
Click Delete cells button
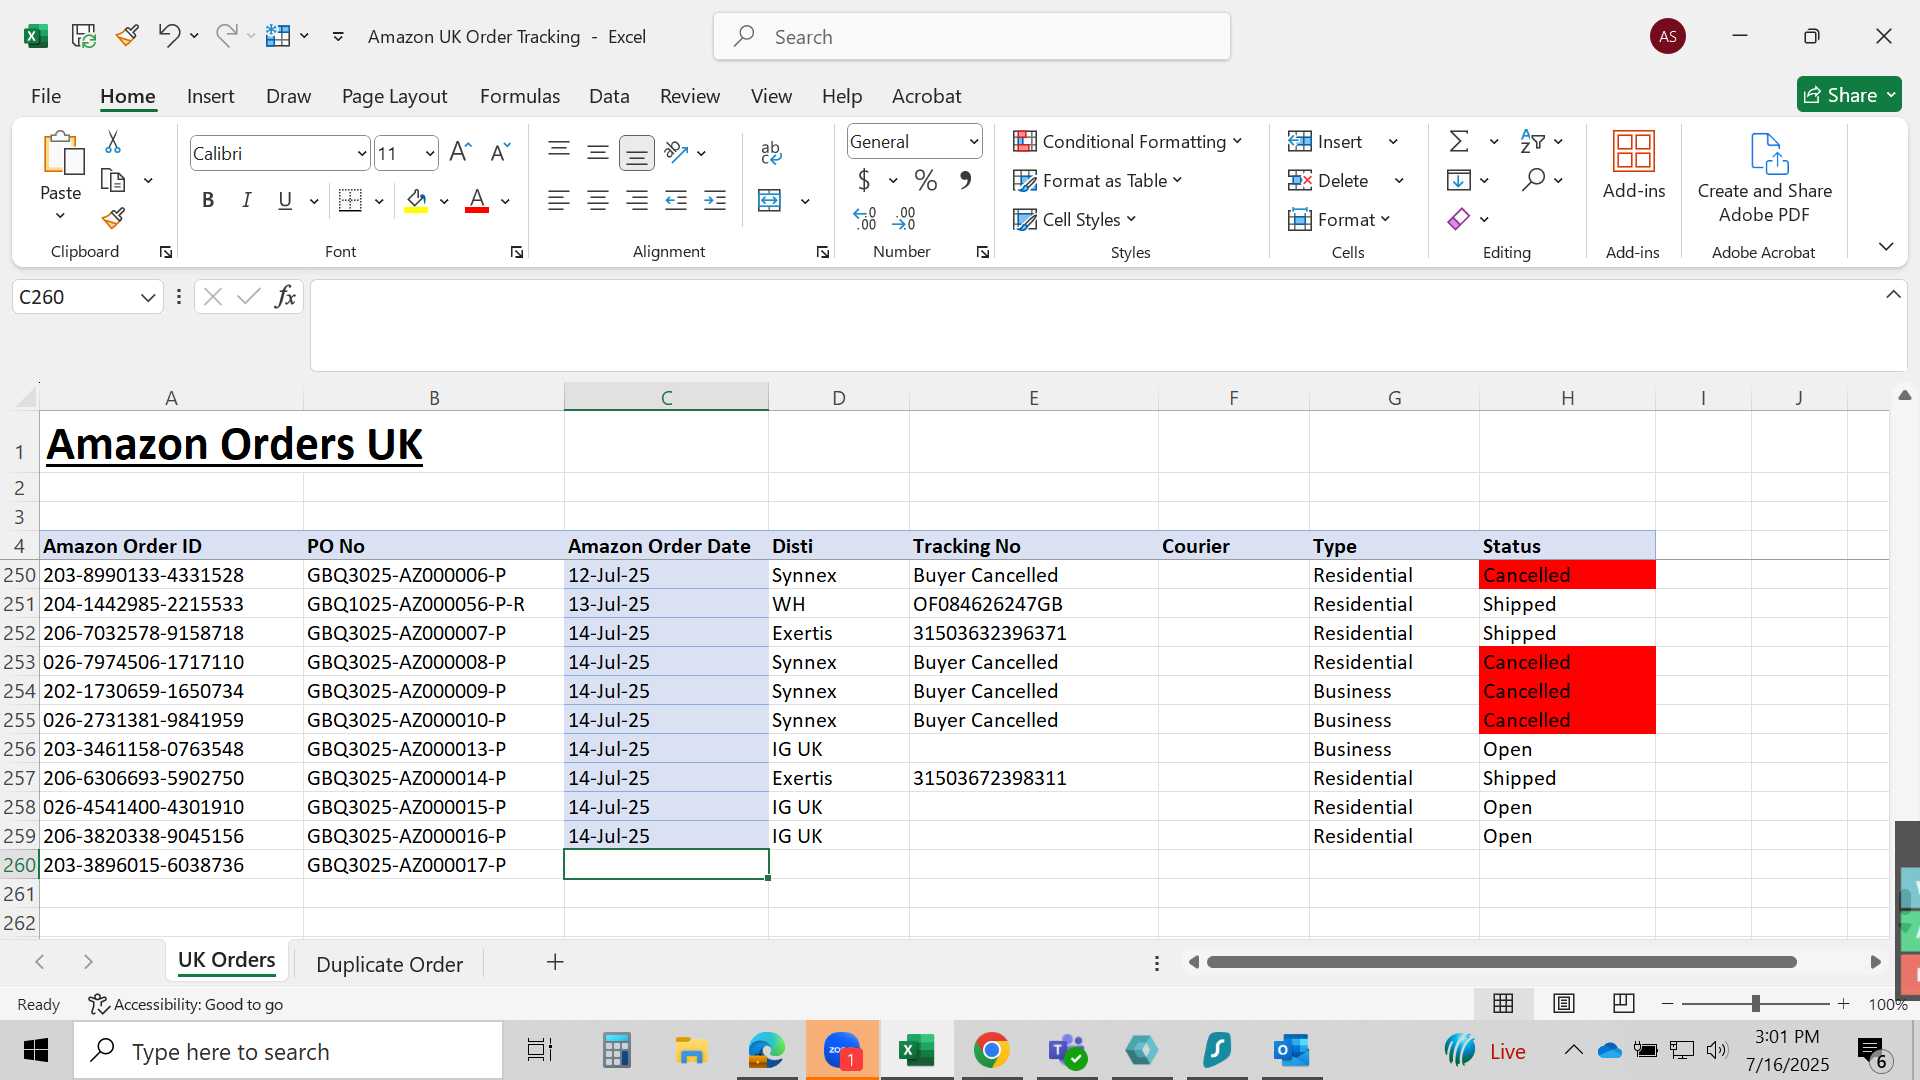click(1331, 181)
